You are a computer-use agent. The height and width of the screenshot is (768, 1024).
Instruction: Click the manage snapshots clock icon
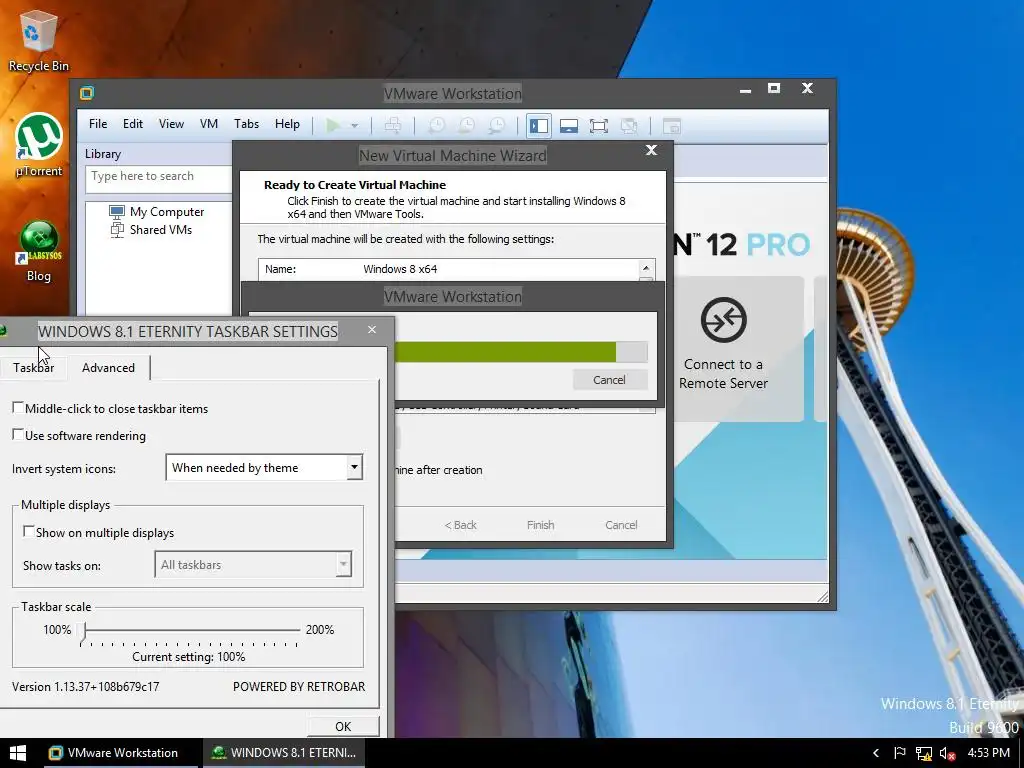(496, 125)
